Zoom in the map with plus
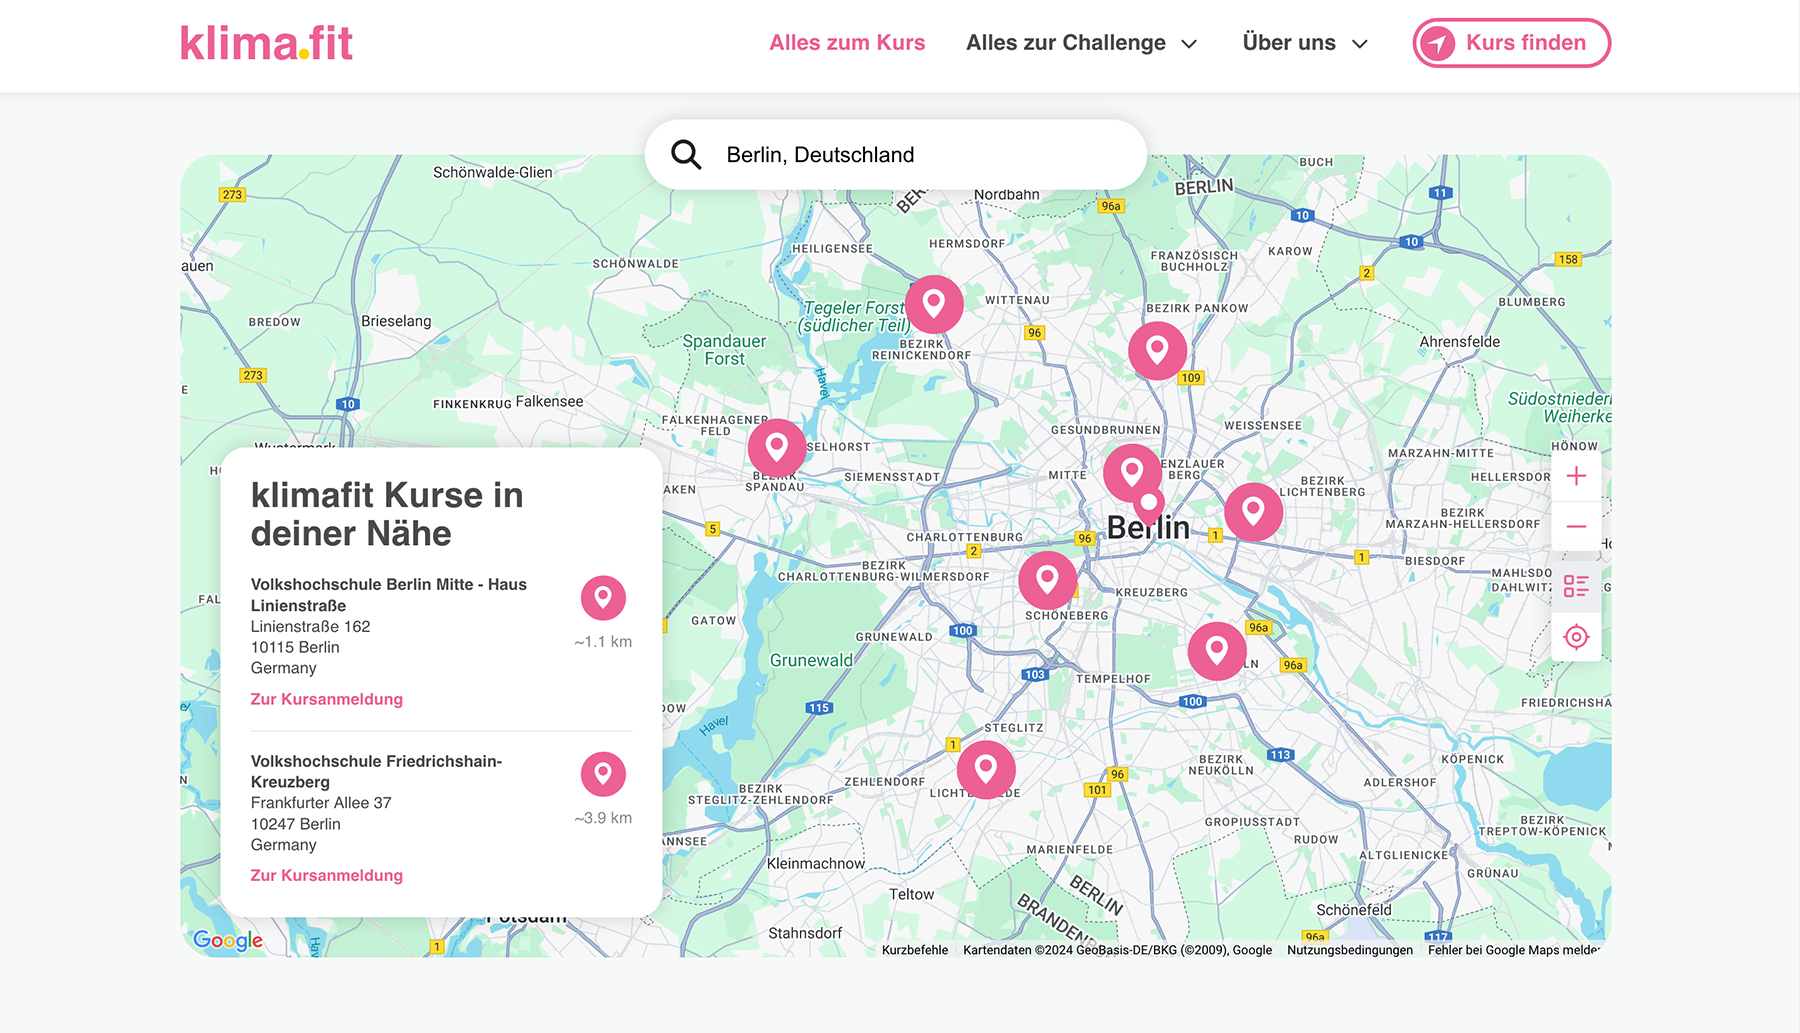Screen dimensions: 1800x1033 click(1576, 476)
